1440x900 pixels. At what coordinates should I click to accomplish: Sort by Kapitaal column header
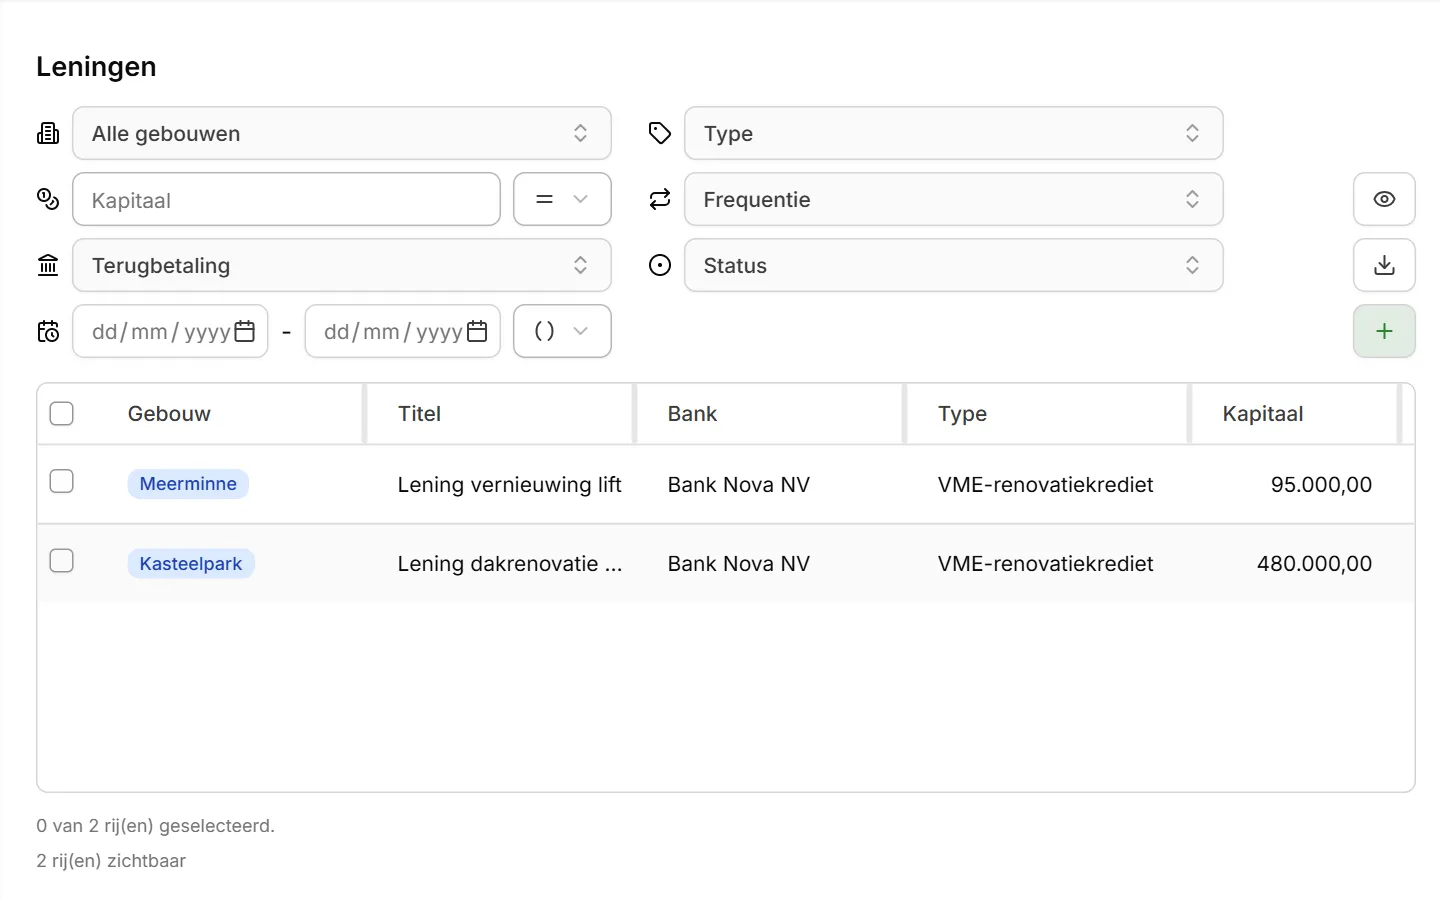[x=1262, y=414]
